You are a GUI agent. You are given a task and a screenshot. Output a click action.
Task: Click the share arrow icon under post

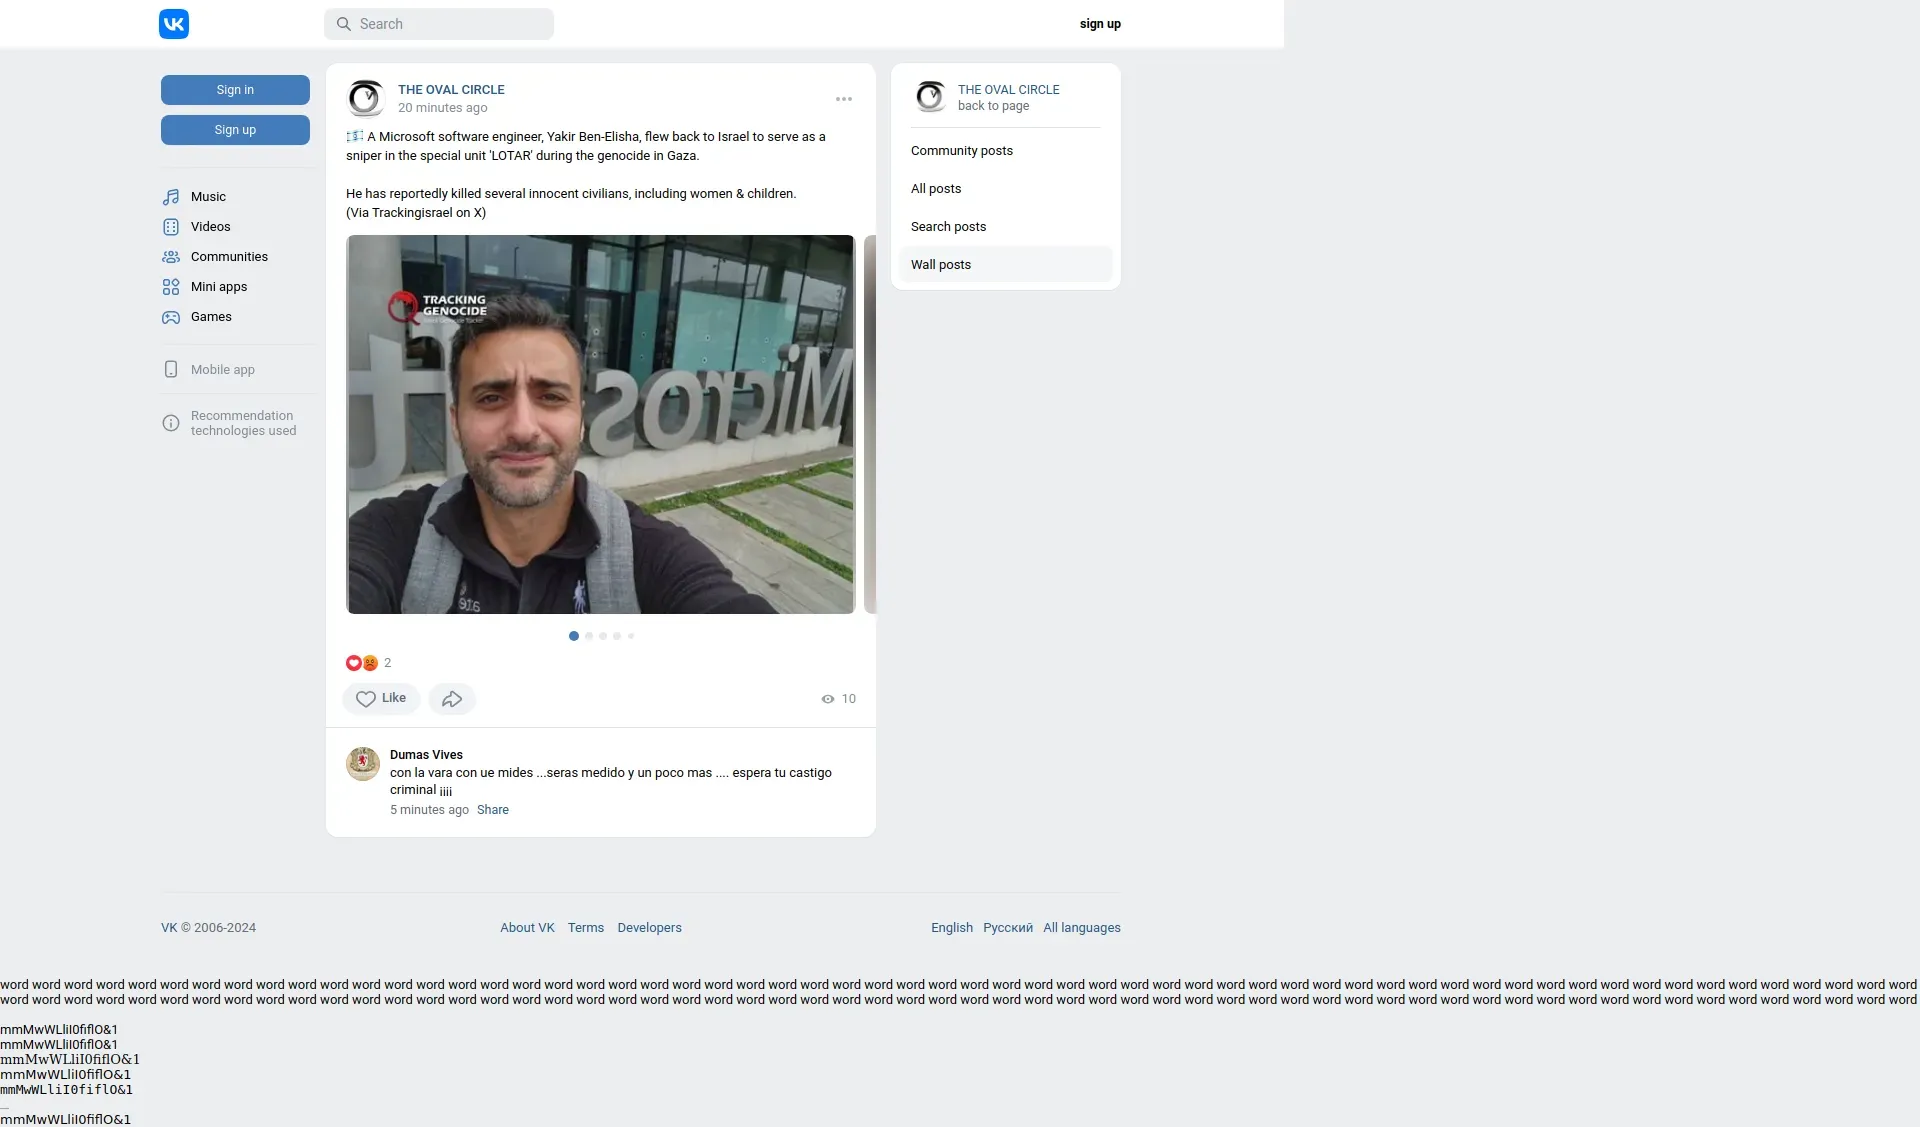click(452, 699)
